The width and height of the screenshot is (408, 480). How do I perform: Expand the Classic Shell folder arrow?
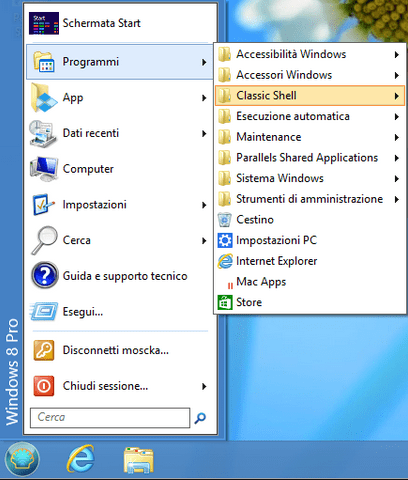pos(396,96)
